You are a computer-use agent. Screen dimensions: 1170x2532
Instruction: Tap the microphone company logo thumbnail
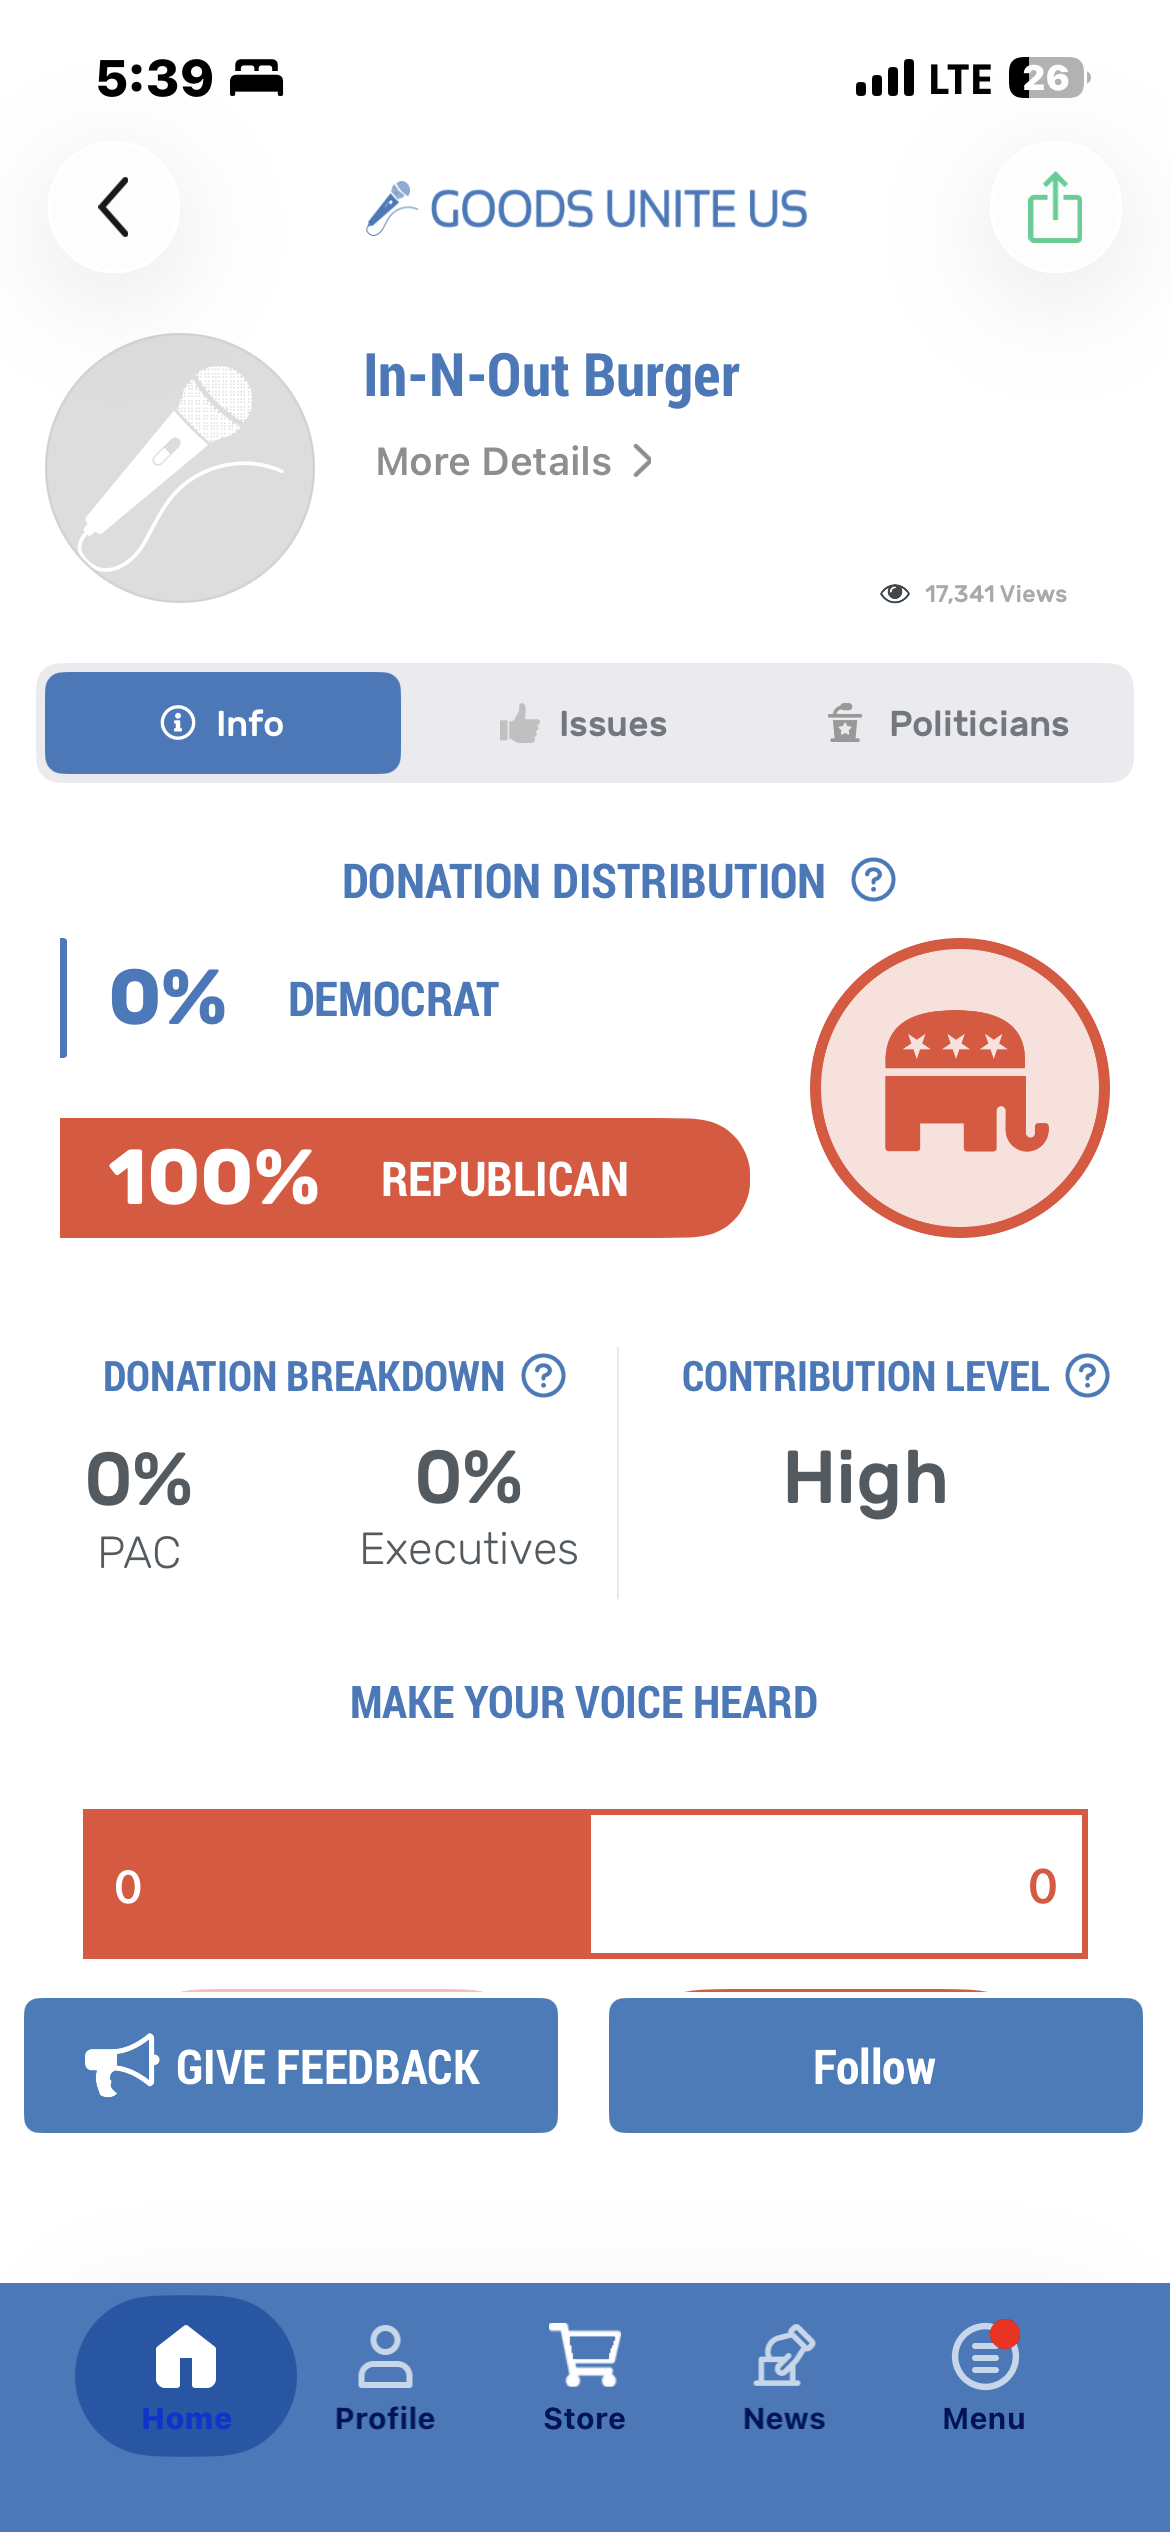[180, 468]
